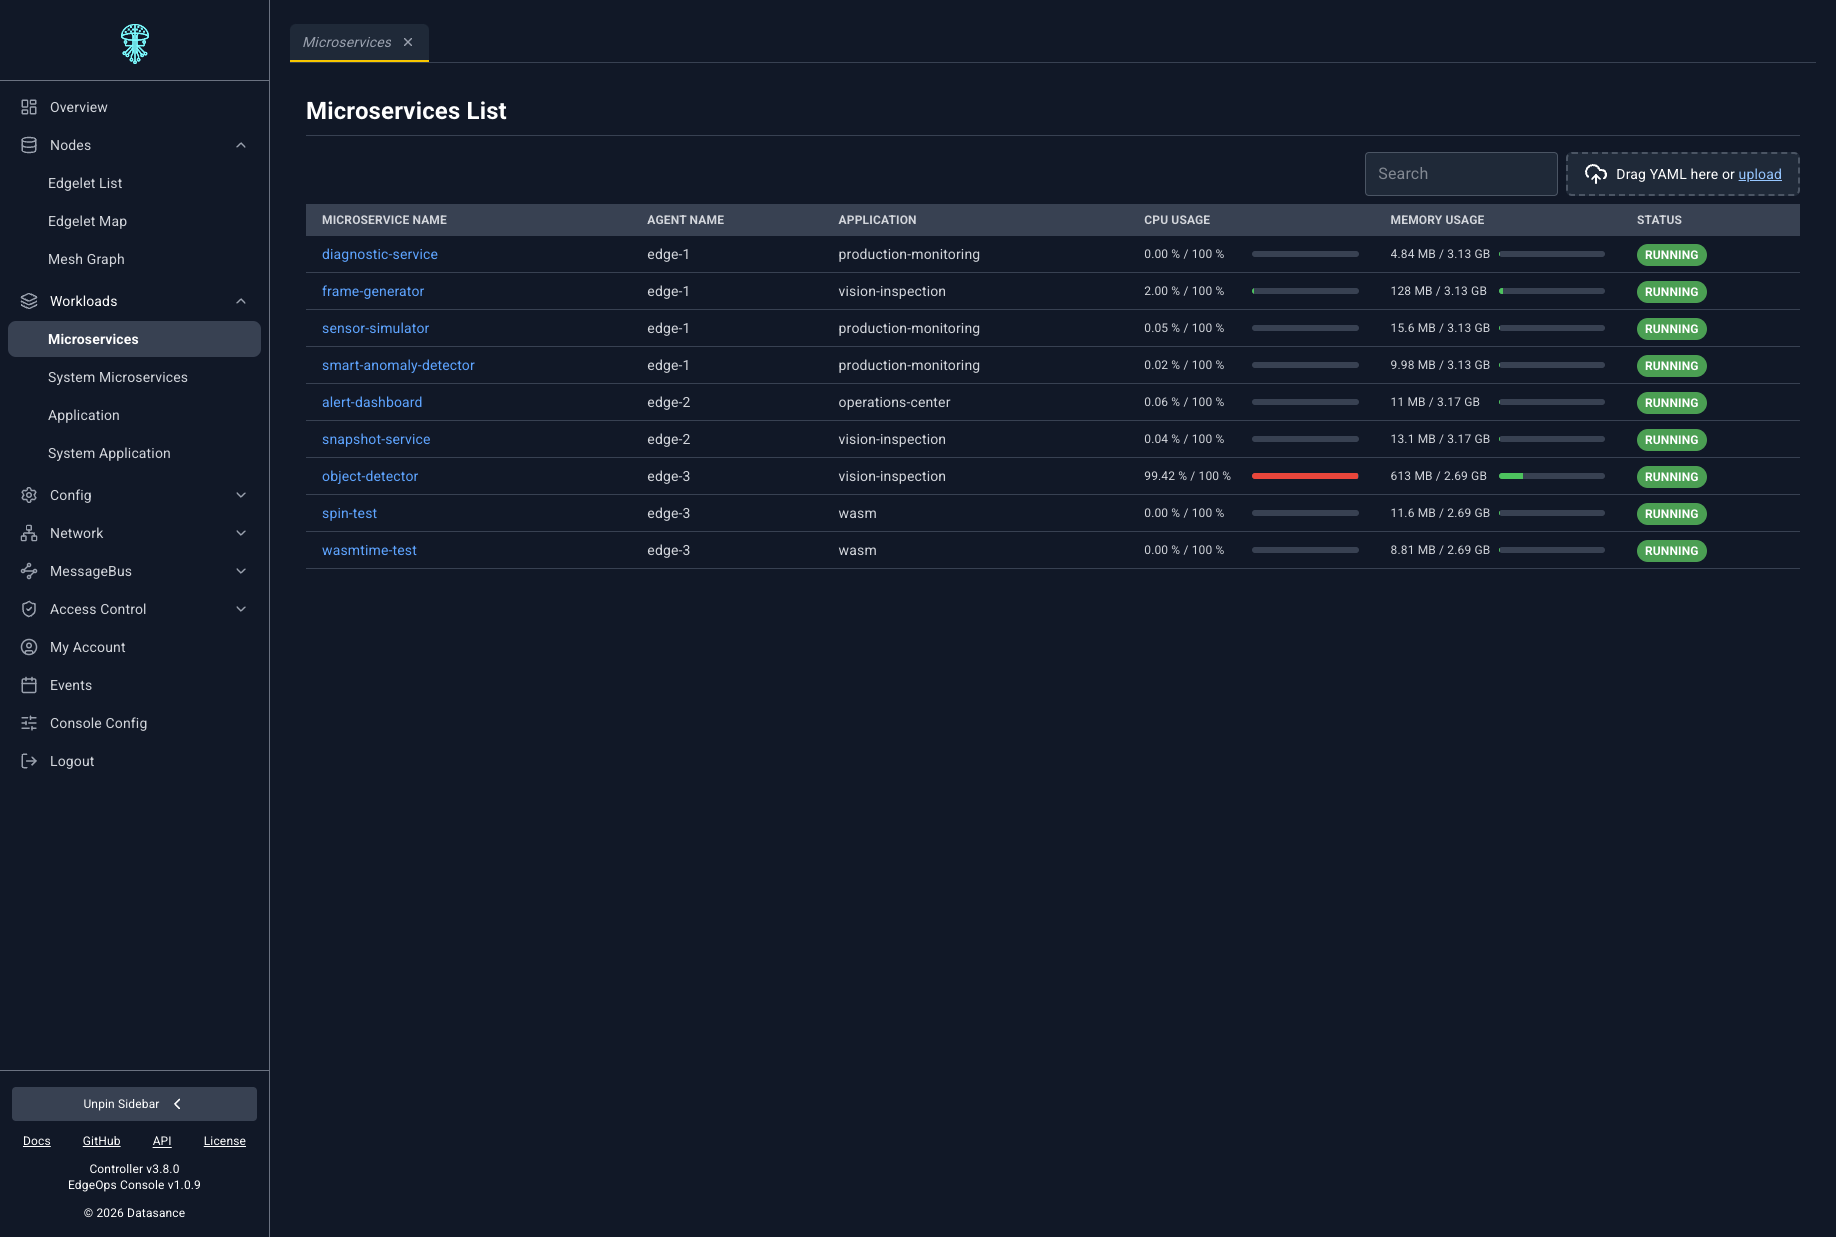Close the Microservices tab
1836x1237 pixels.
(x=408, y=42)
